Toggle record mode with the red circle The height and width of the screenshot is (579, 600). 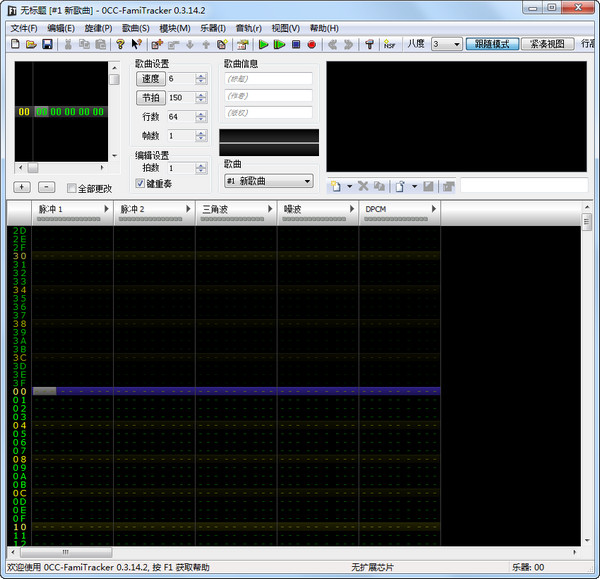coord(312,45)
